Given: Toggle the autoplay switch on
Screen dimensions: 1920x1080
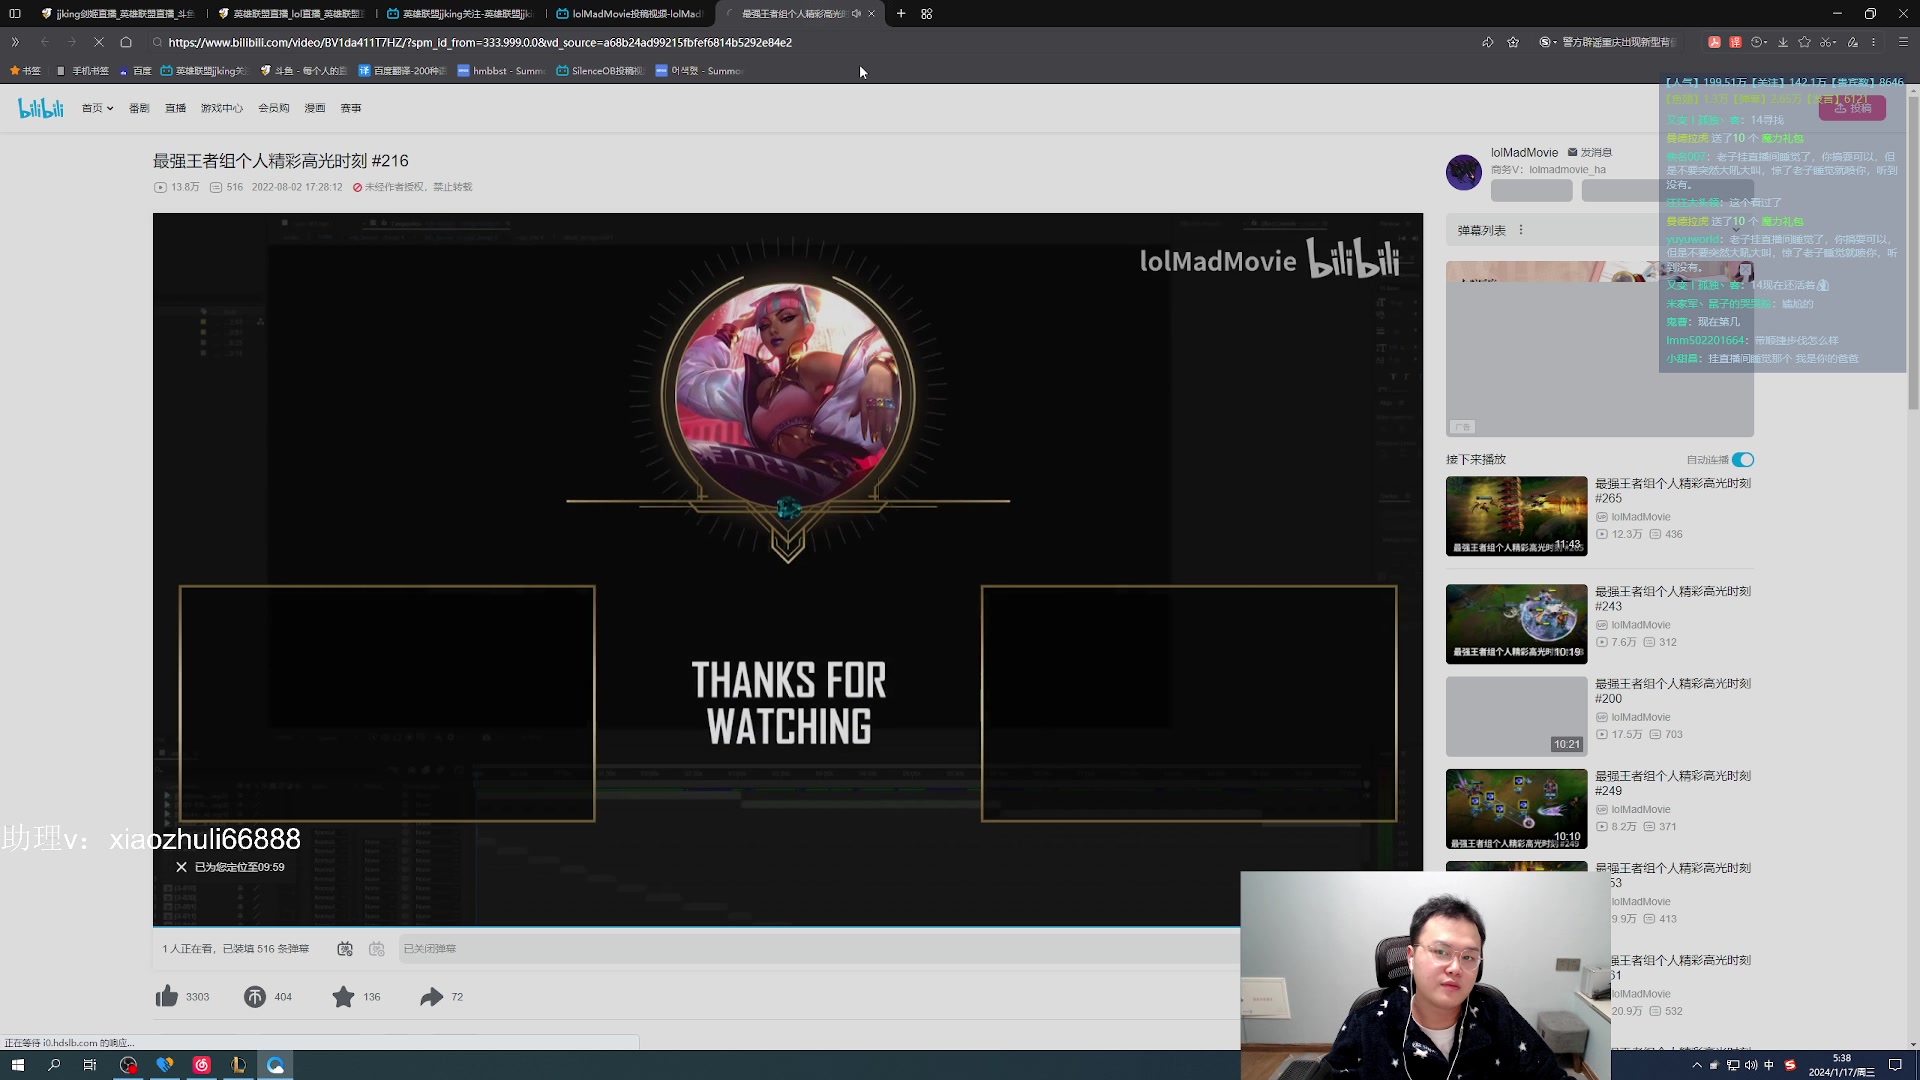Looking at the screenshot, I should (1743, 459).
